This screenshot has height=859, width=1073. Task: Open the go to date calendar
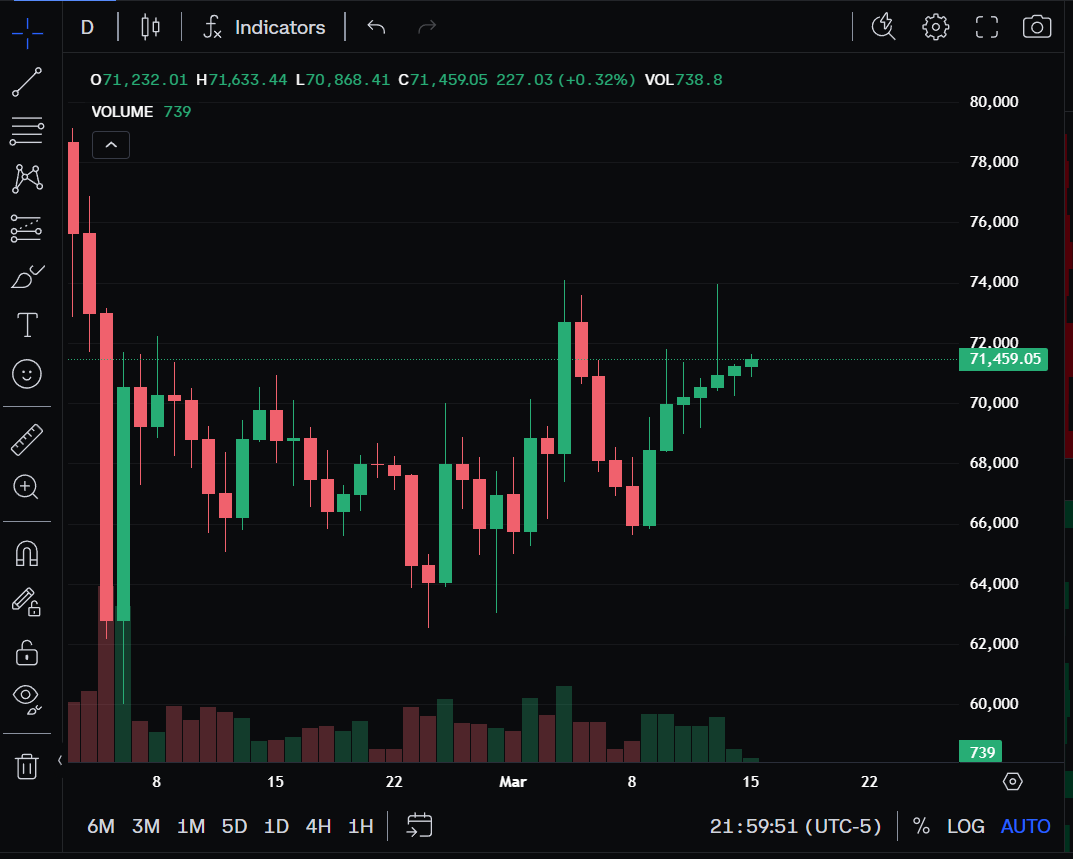point(419,825)
